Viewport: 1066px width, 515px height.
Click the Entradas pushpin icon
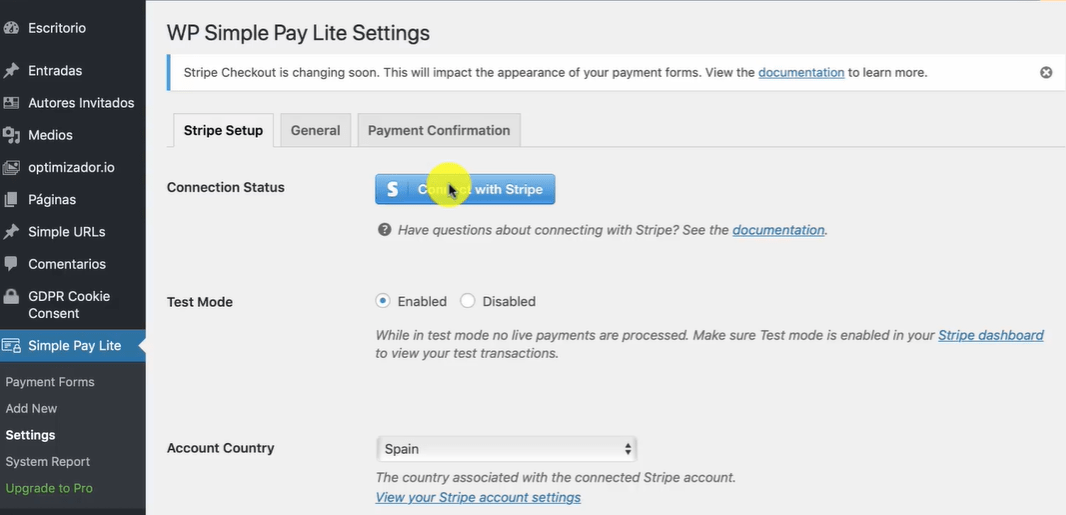pyautogui.click(x=11, y=71)
